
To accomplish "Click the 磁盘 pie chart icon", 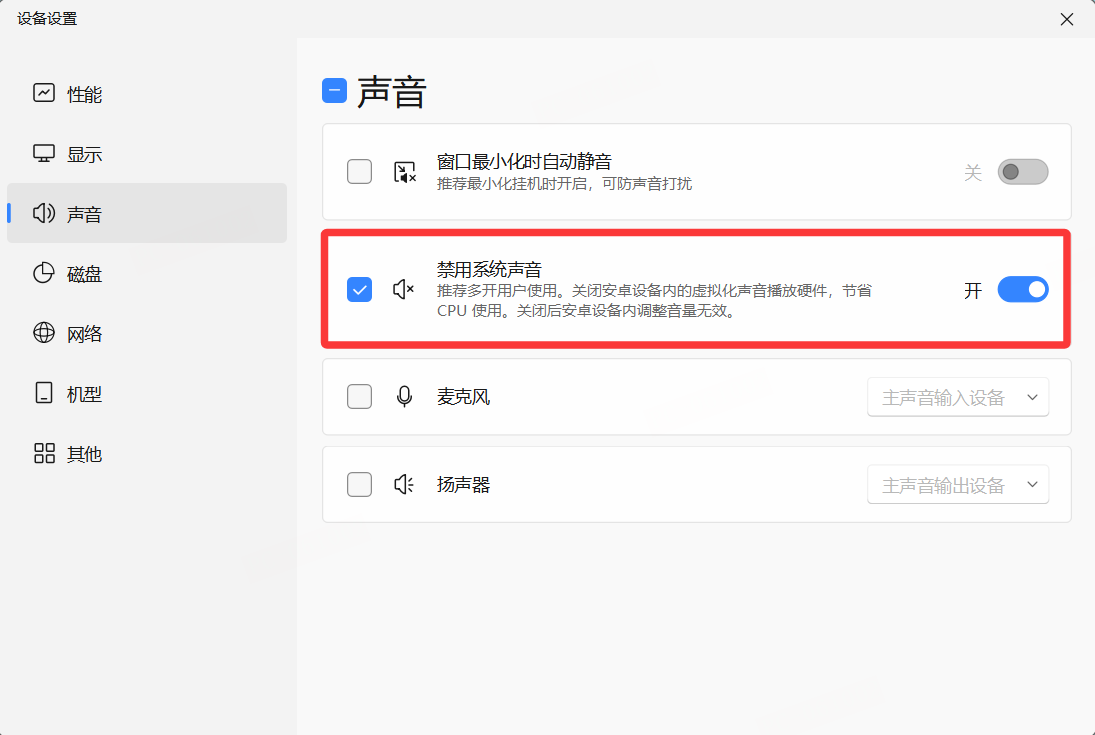I will (x=44, y=274).
